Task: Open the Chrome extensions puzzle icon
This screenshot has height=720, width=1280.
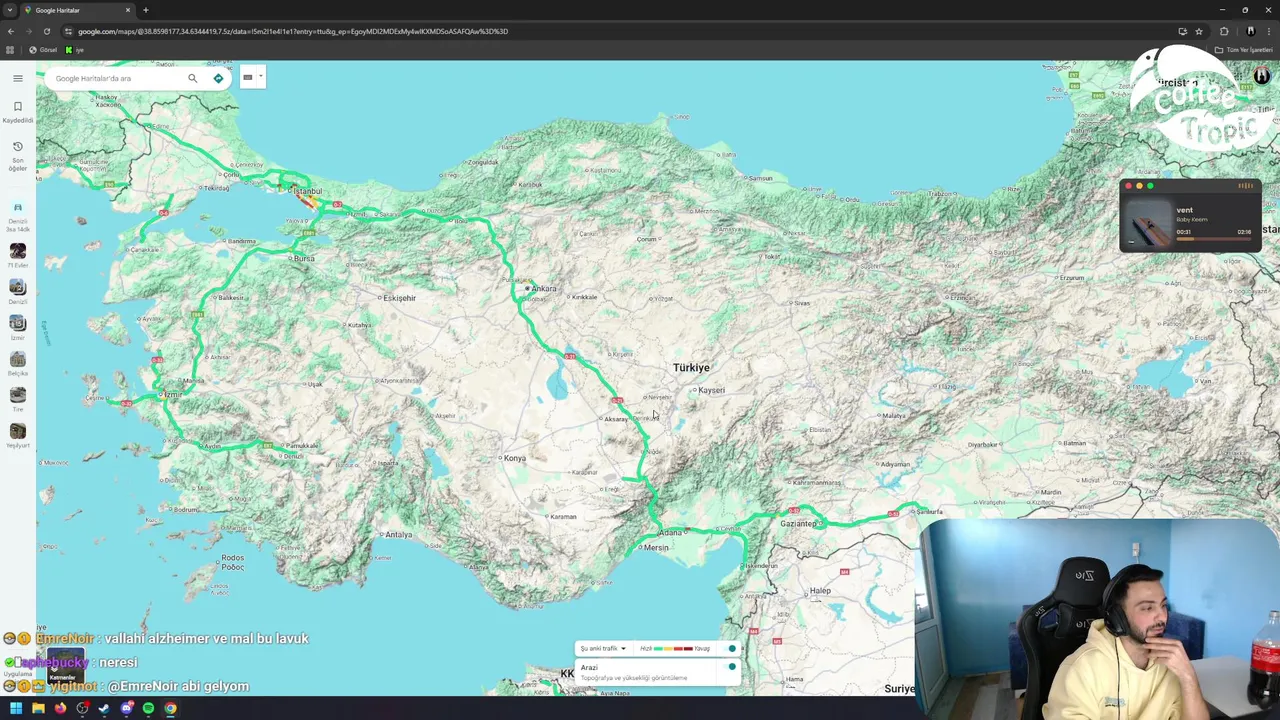Action: coord(1224,31)
